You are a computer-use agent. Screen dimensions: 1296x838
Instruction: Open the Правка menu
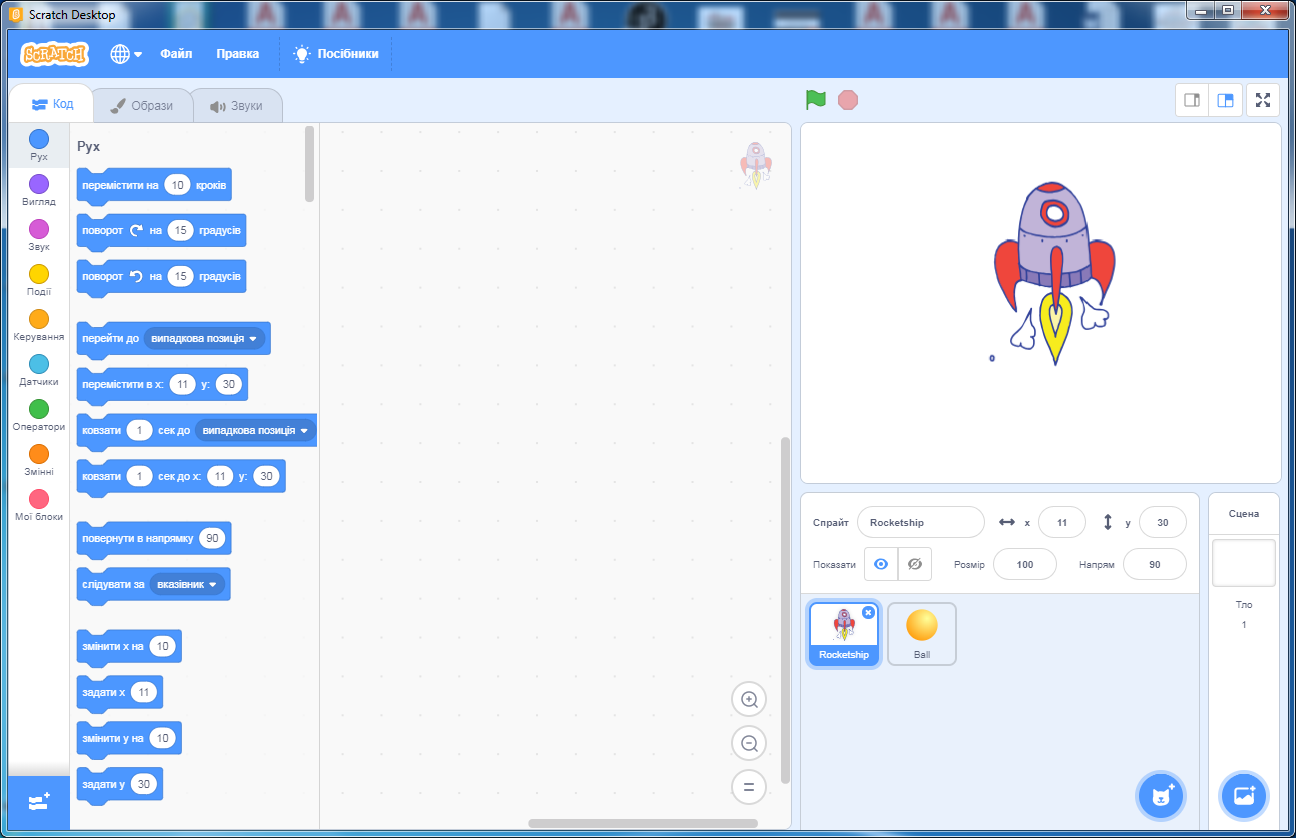click(237, 54)
